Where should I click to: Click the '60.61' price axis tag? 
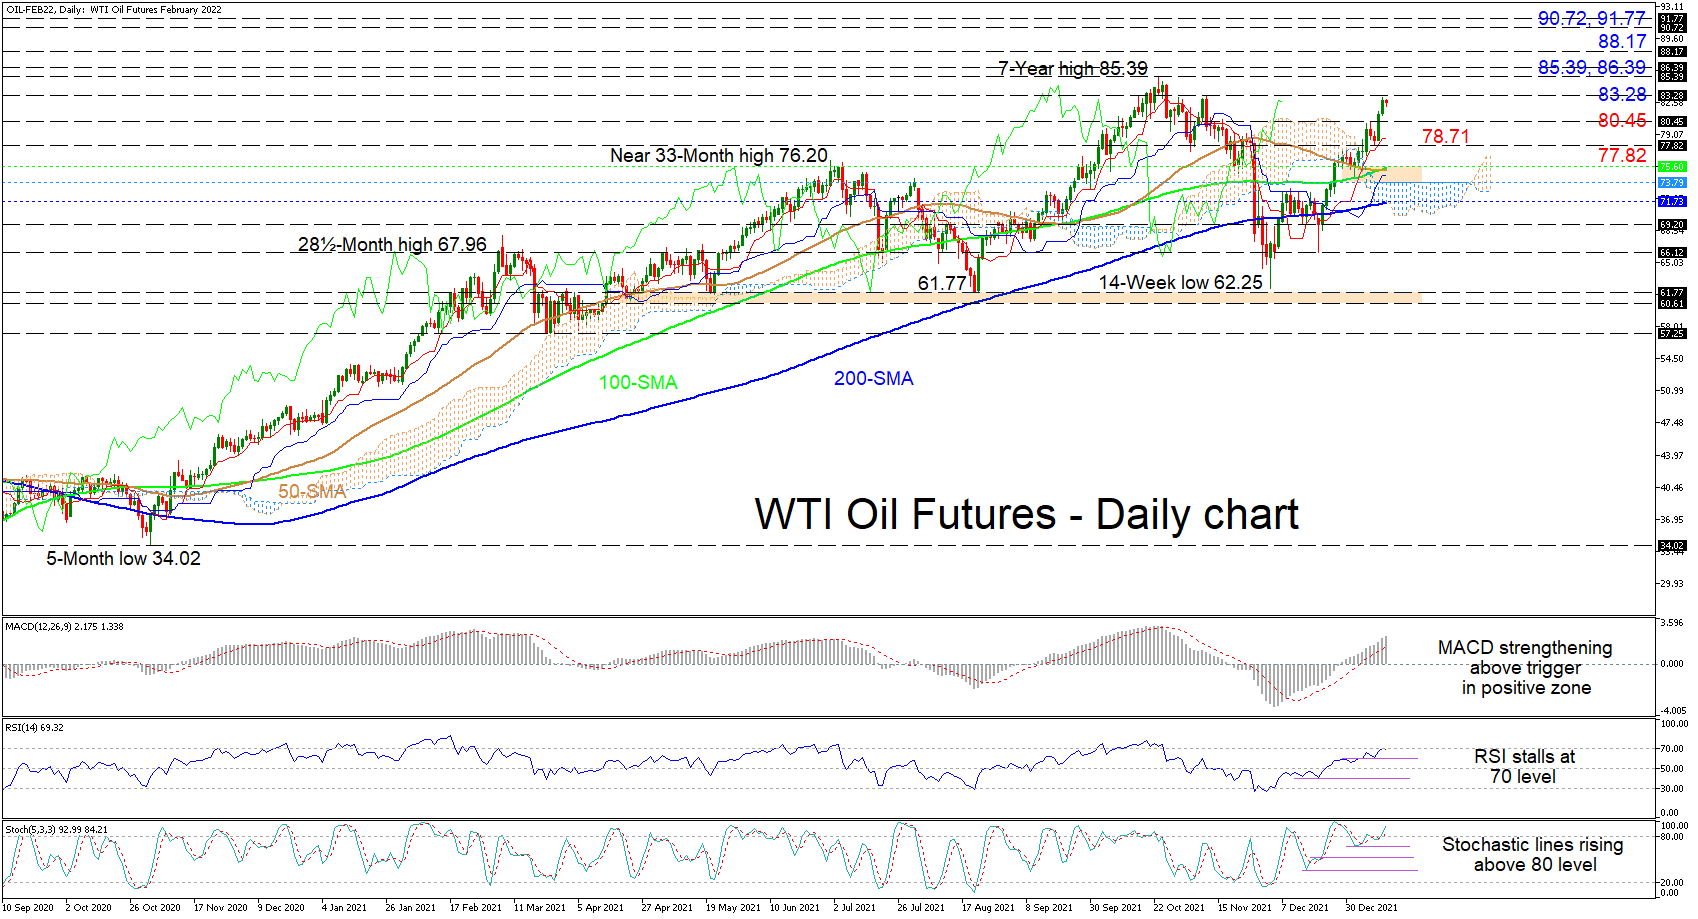[x=1672, y=303]
